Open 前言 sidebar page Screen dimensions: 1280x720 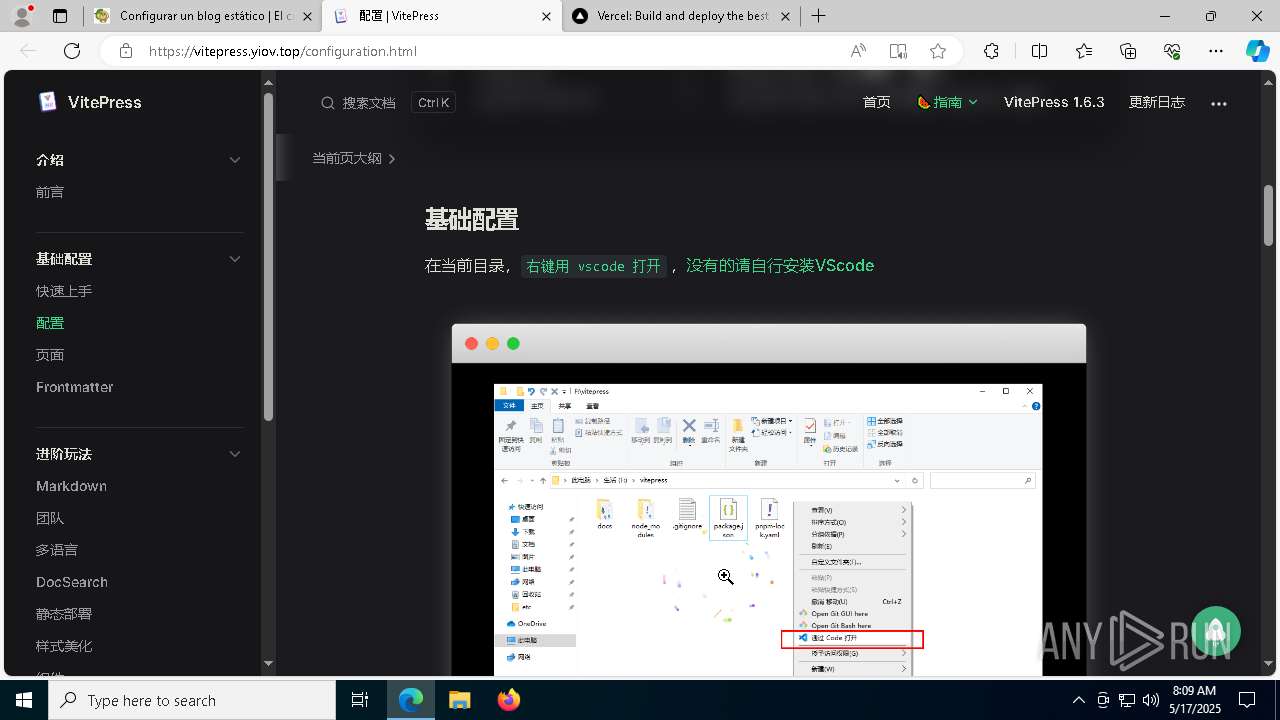pos(50,192)
